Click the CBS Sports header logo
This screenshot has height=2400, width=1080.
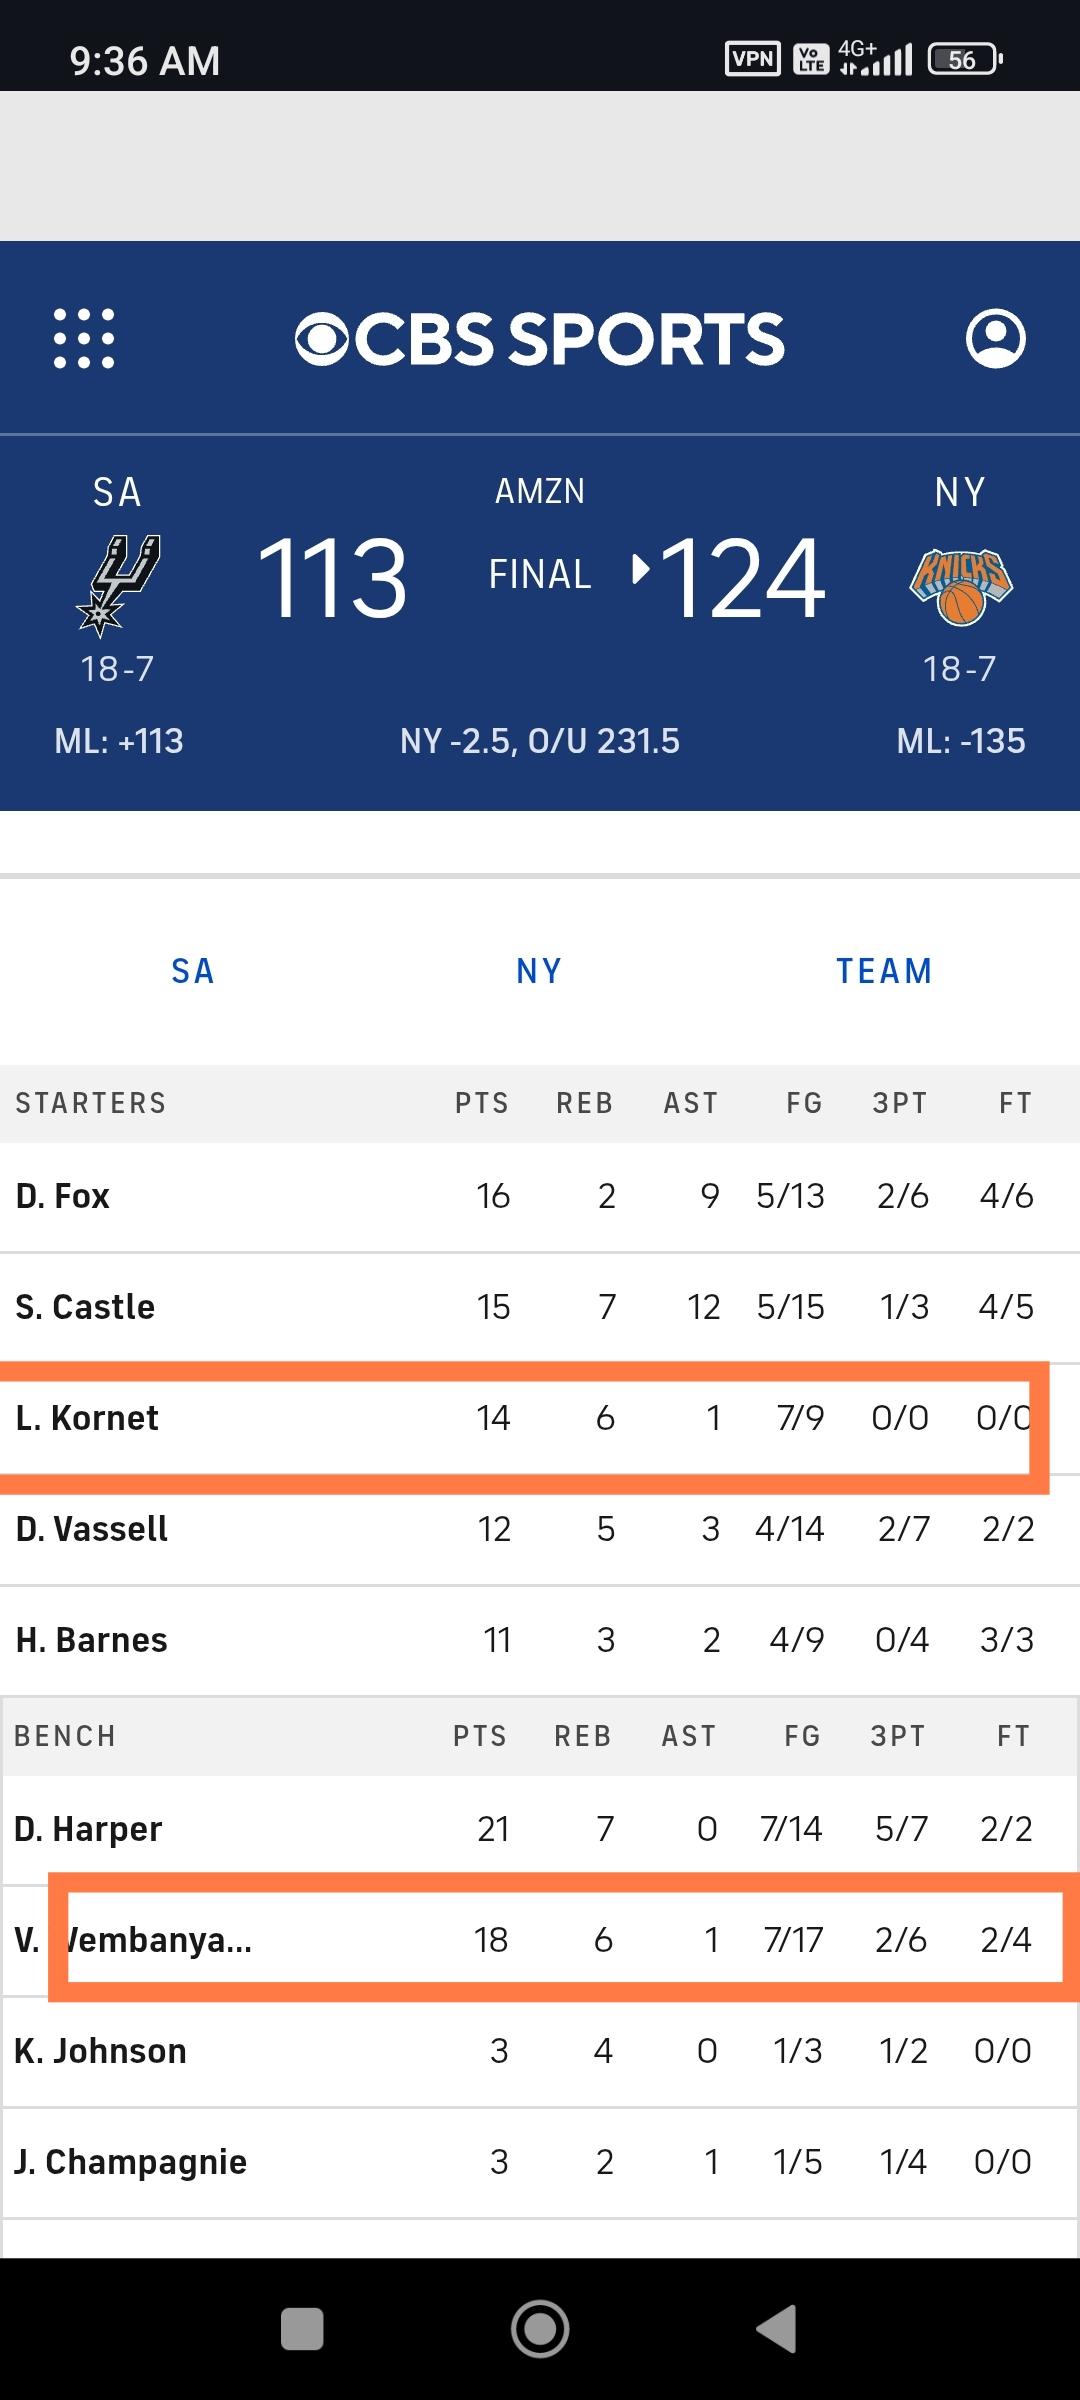540,338
